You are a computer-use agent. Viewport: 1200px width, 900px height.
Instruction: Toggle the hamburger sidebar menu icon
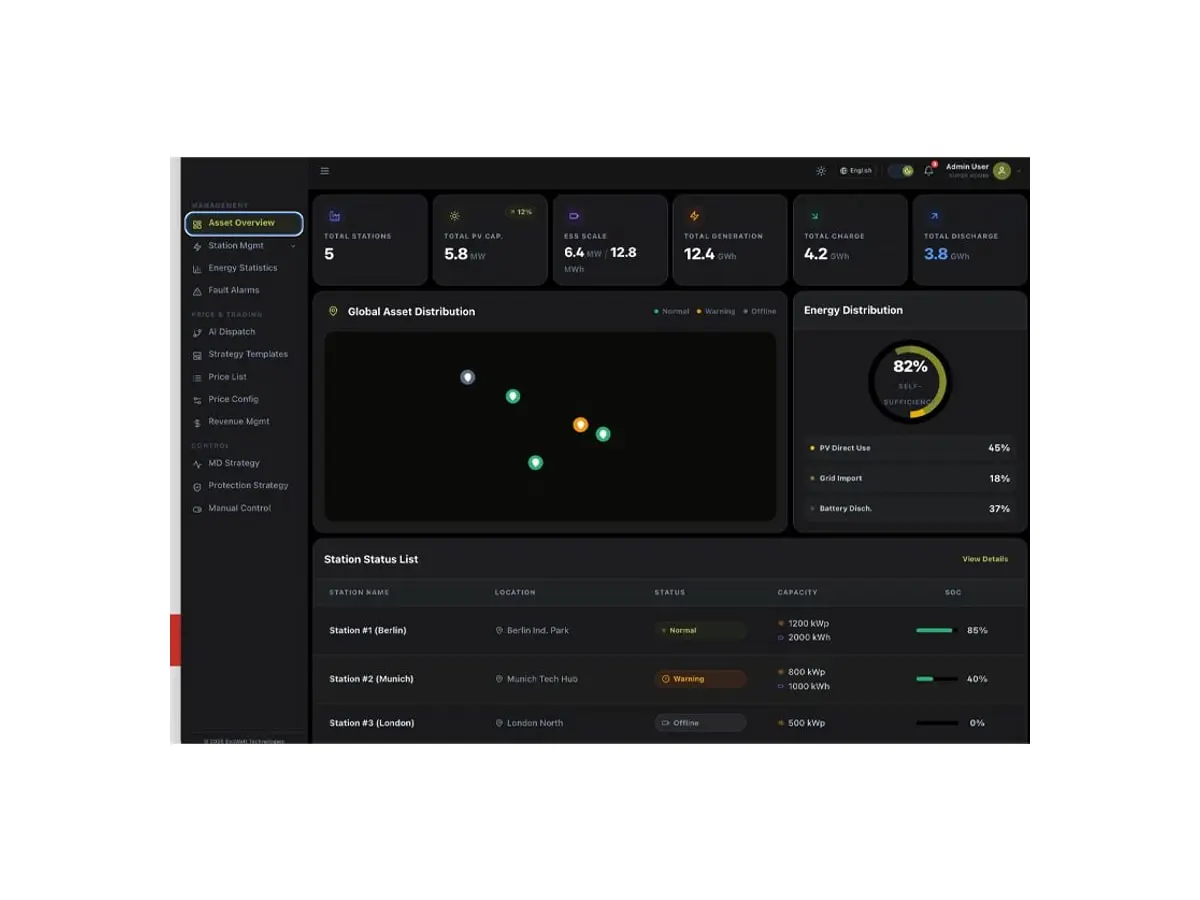(x=324, y=171)
